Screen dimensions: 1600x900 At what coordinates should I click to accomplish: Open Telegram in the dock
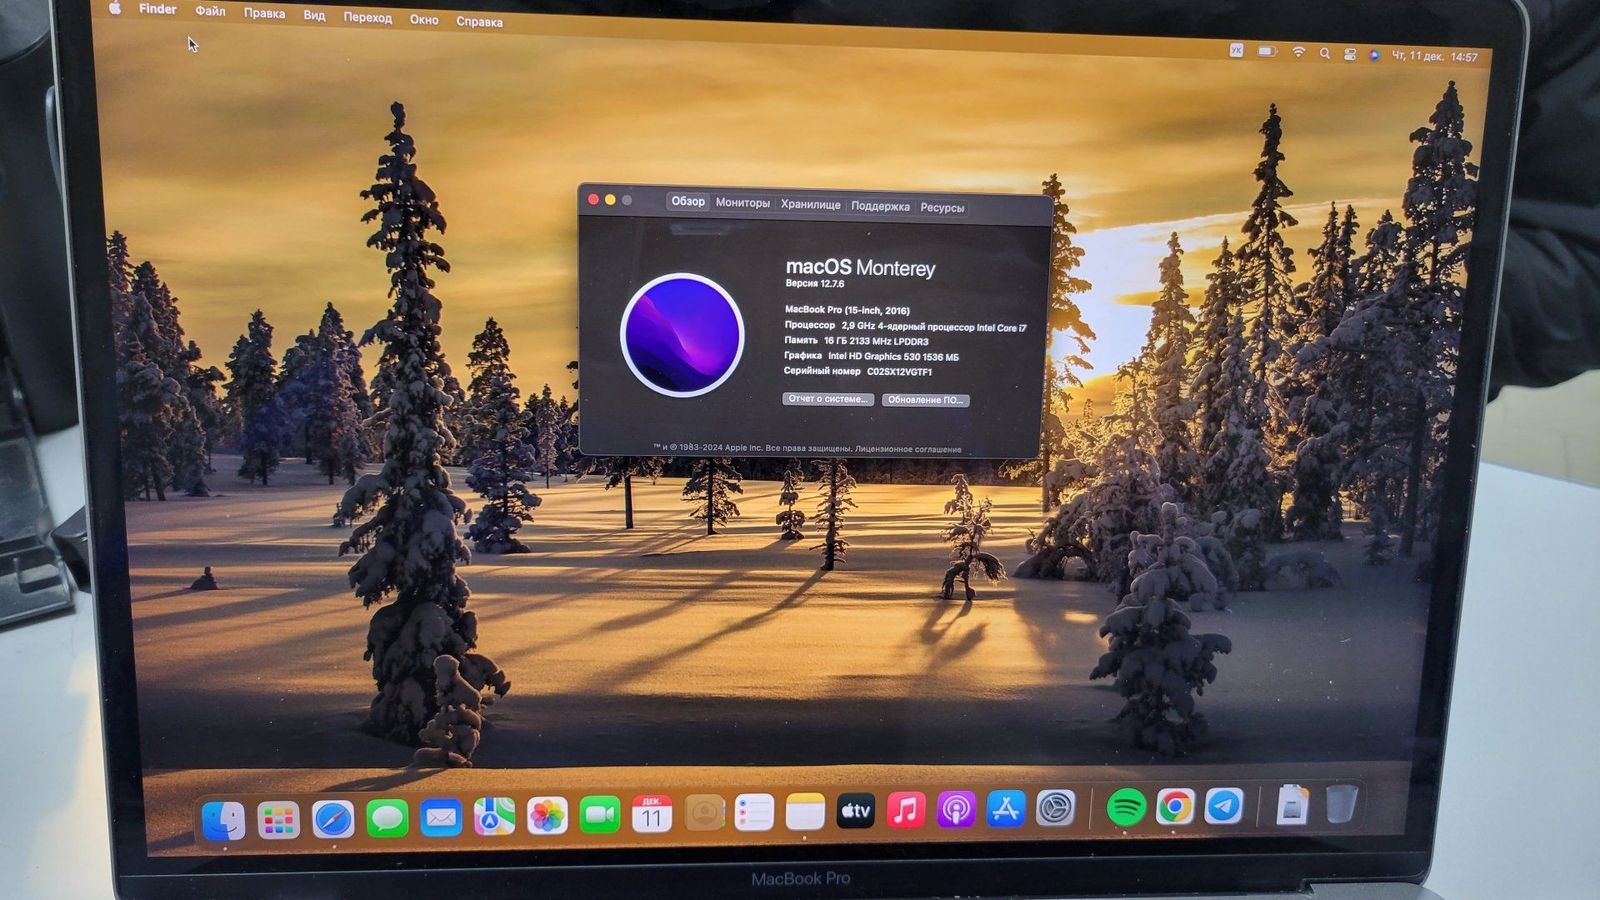tap(1223, 806)
